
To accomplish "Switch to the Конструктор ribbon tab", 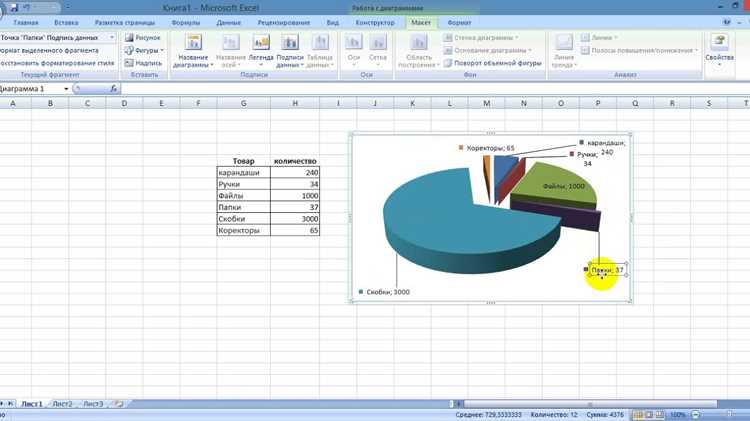I will coord(375,22).
